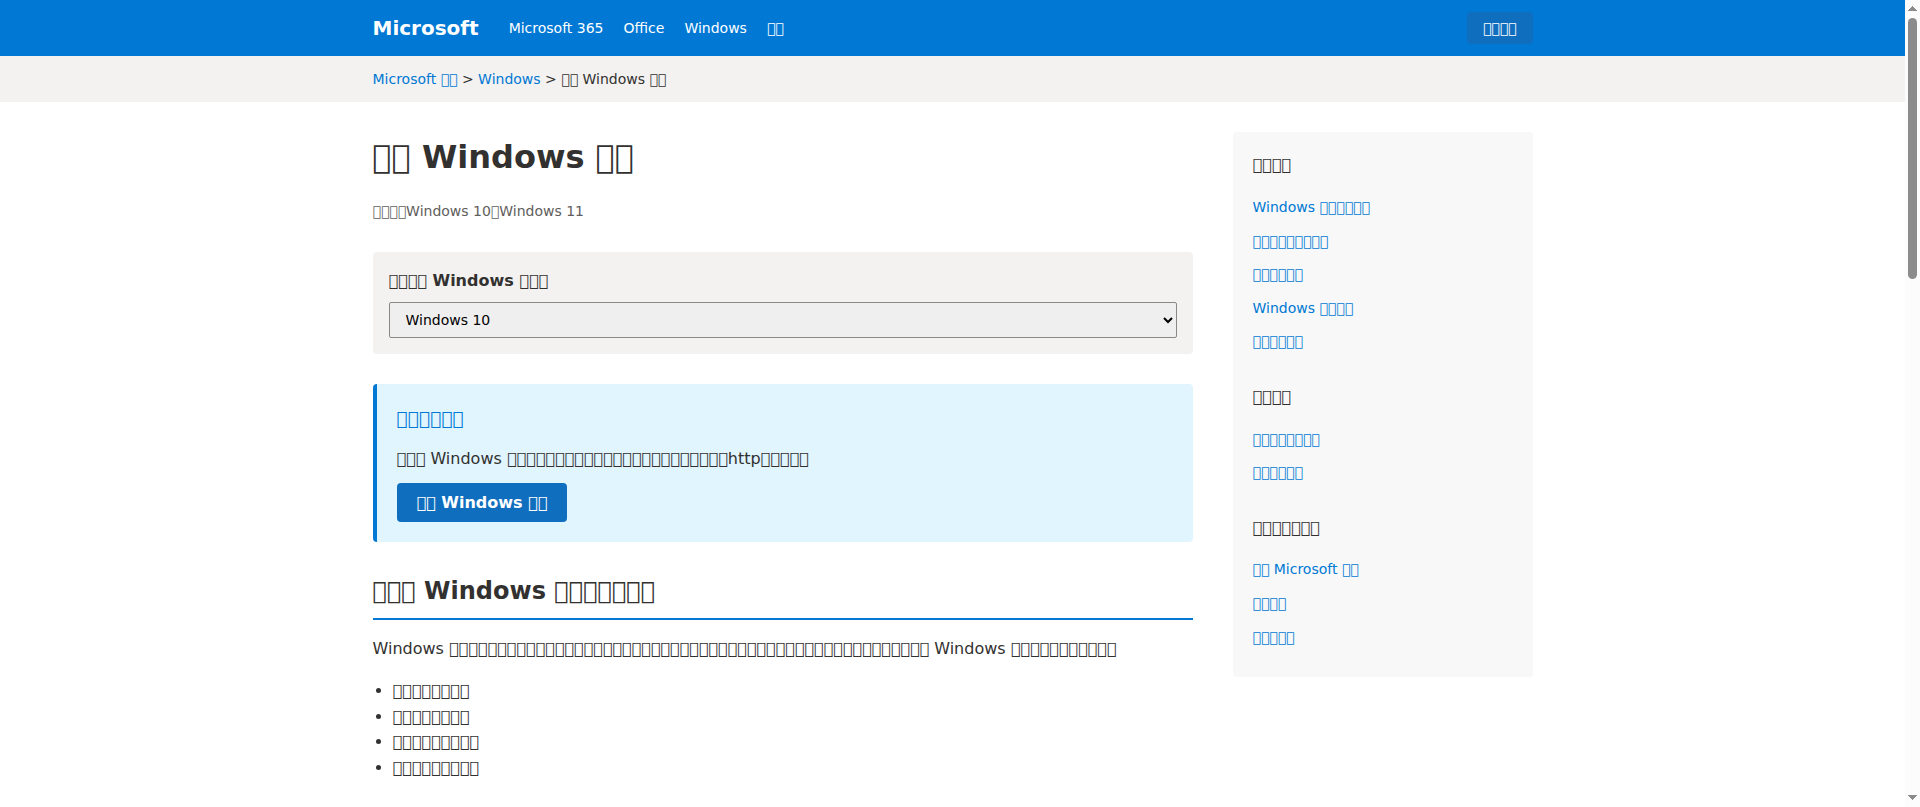Follow the Windows link in the breadcrumb trail

[509, 79]
